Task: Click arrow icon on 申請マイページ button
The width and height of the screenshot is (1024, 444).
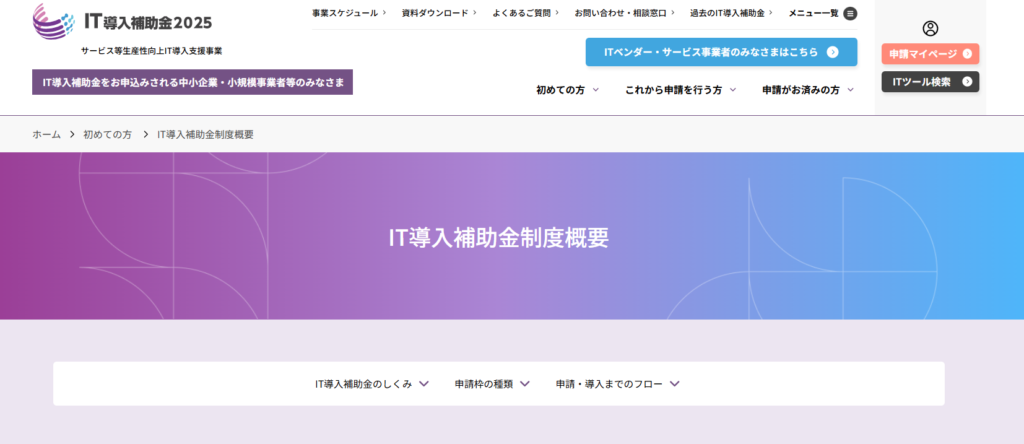Action: 967,54
